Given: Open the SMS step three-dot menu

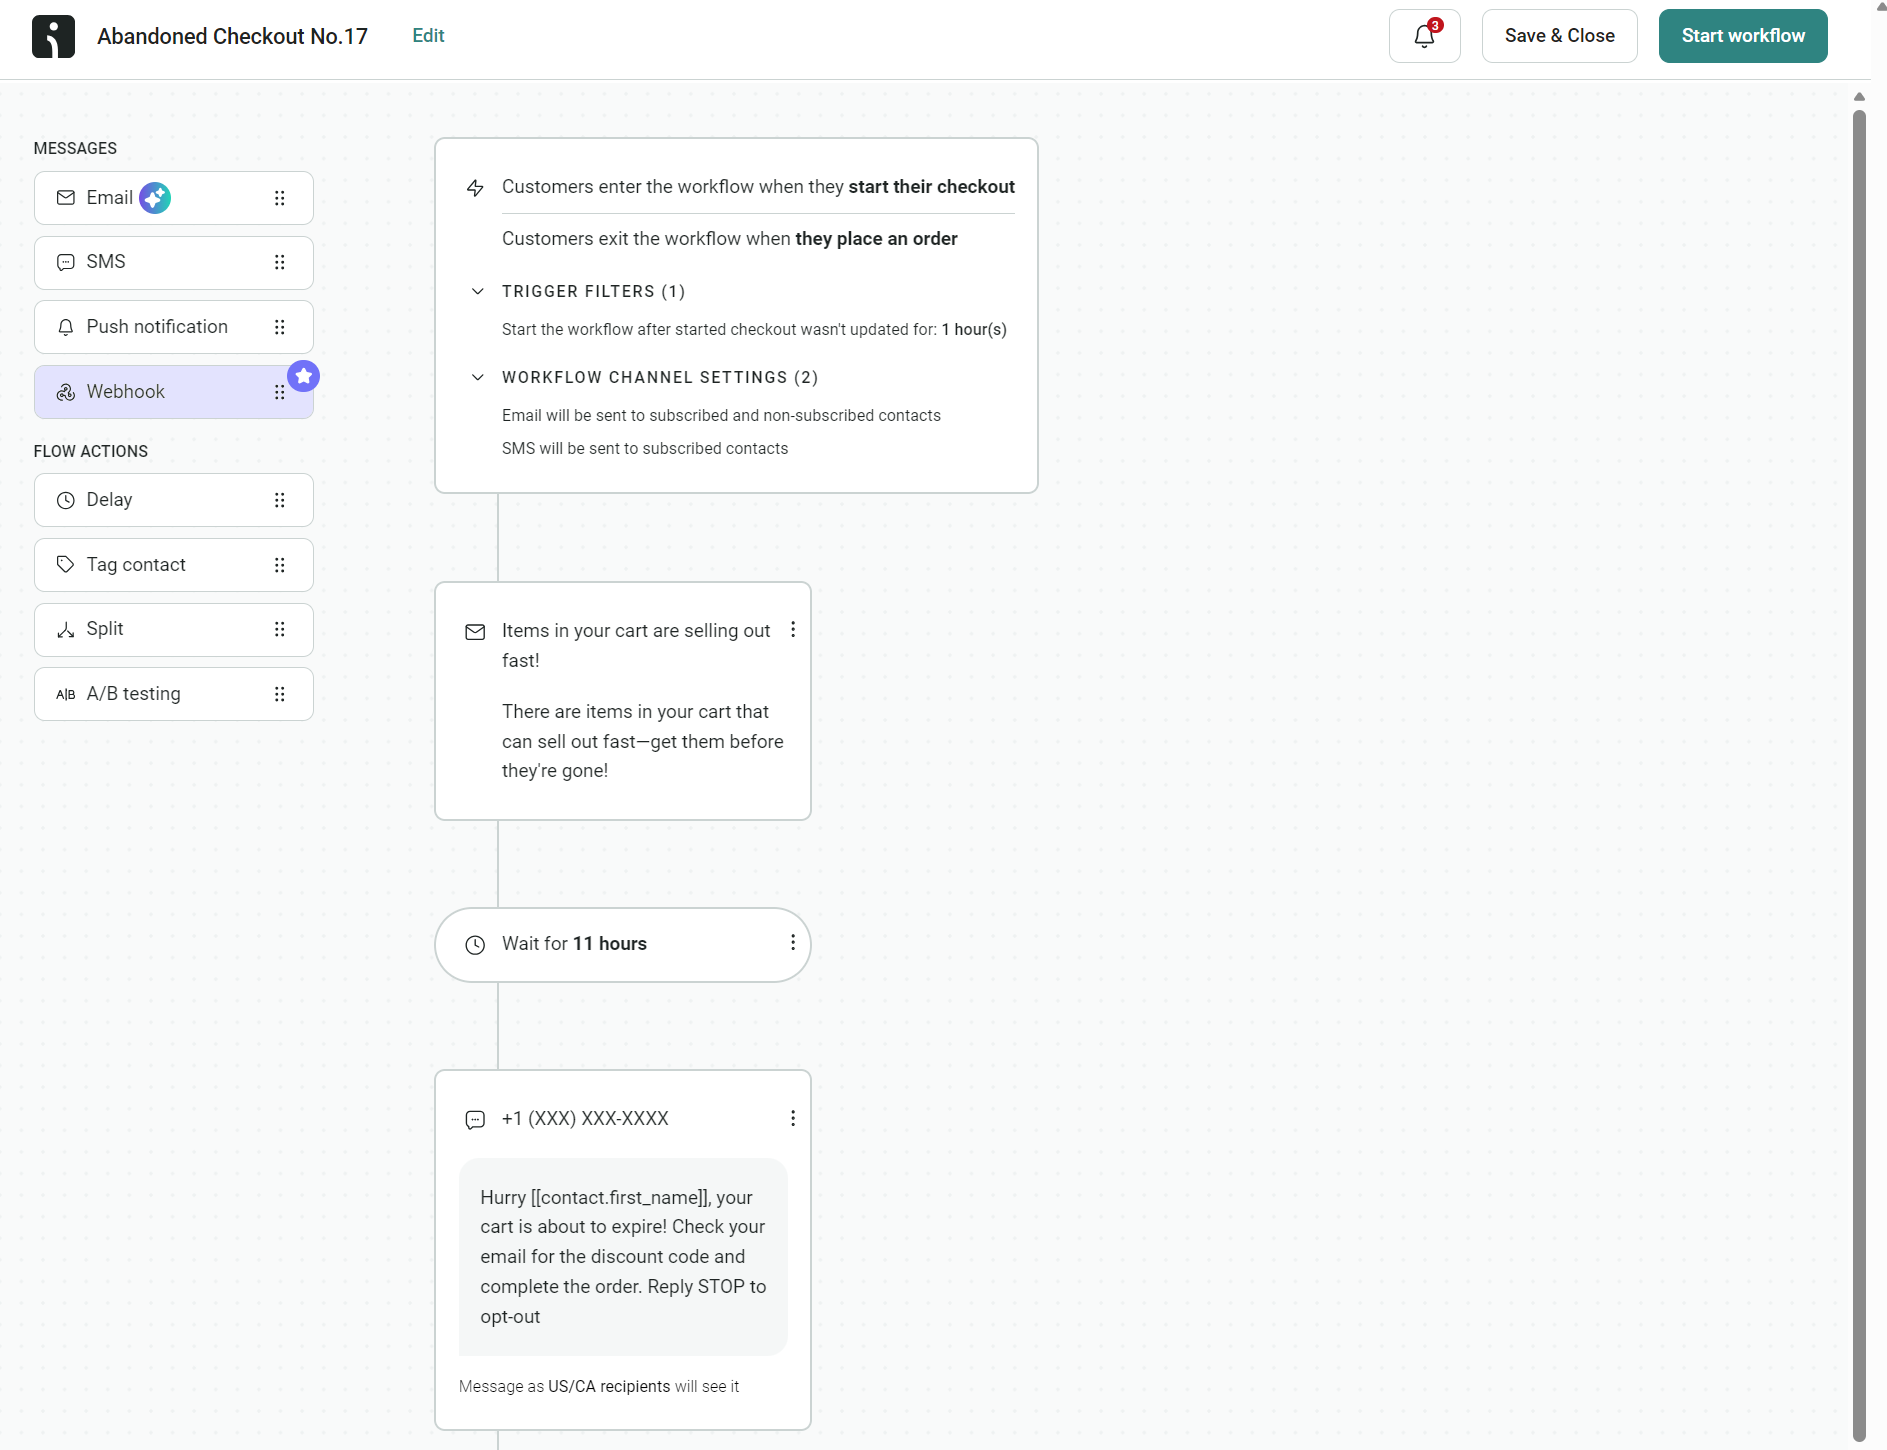Looking at the screenshot, I should click(793, 1118).
